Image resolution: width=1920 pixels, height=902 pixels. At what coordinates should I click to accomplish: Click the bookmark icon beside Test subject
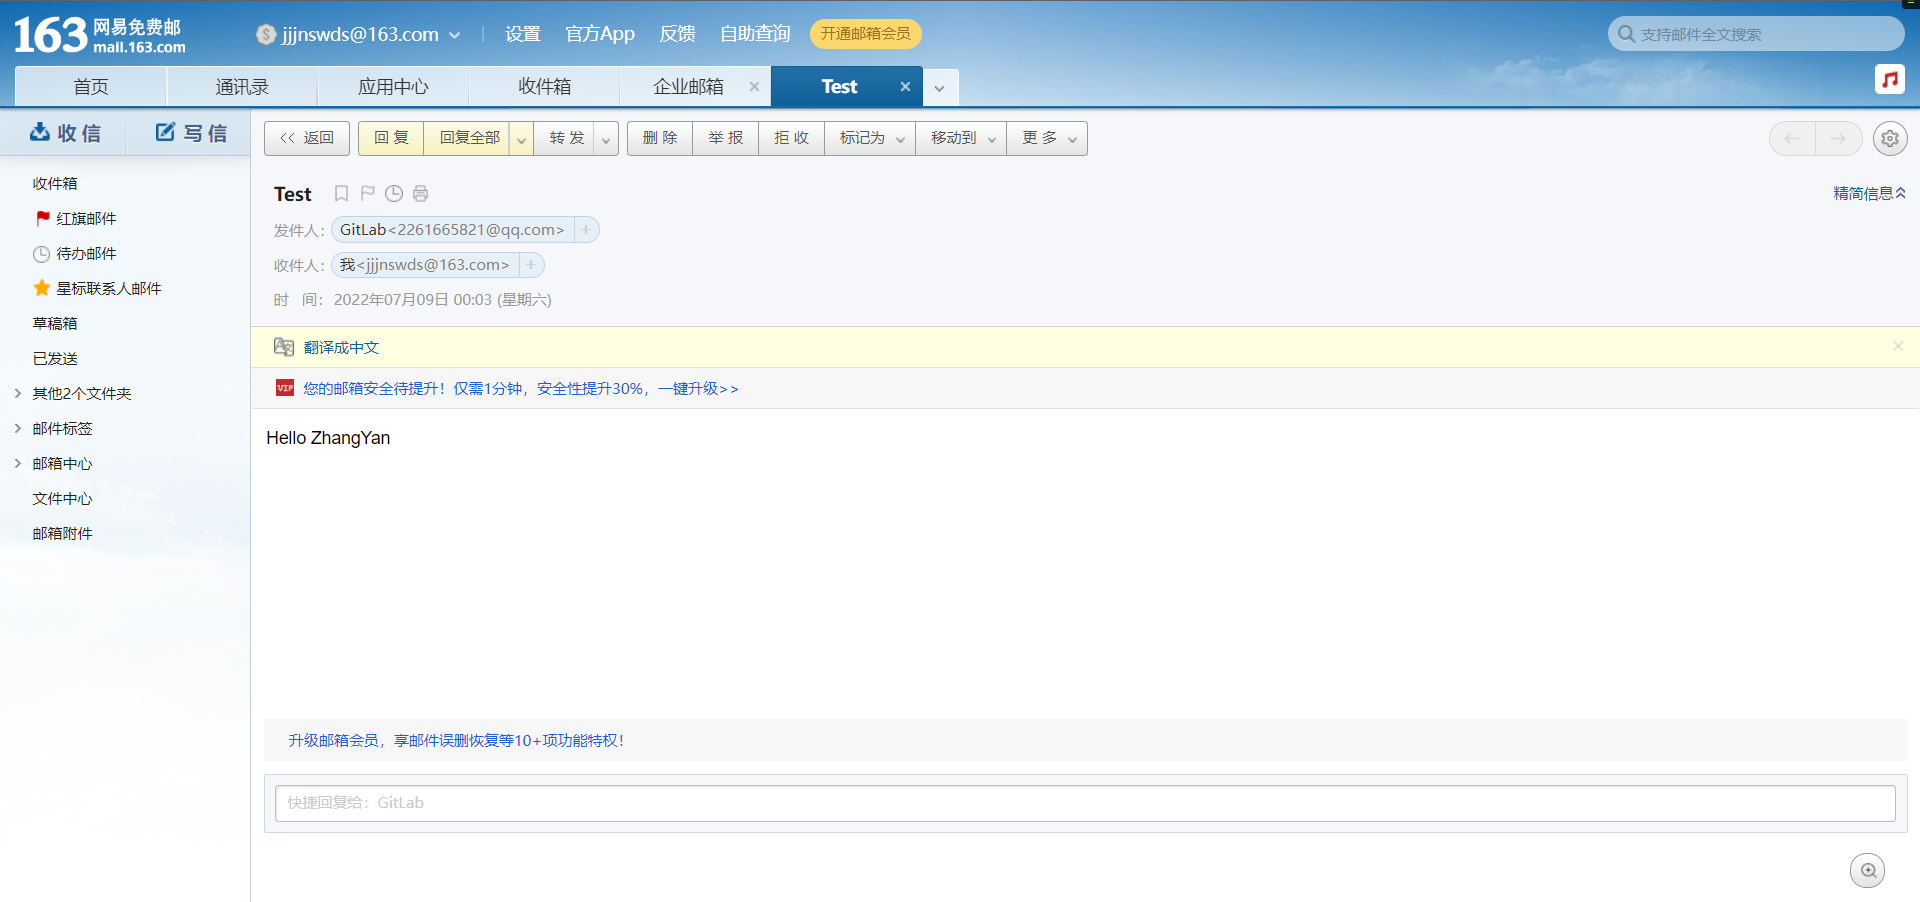[x=341, y=193]
